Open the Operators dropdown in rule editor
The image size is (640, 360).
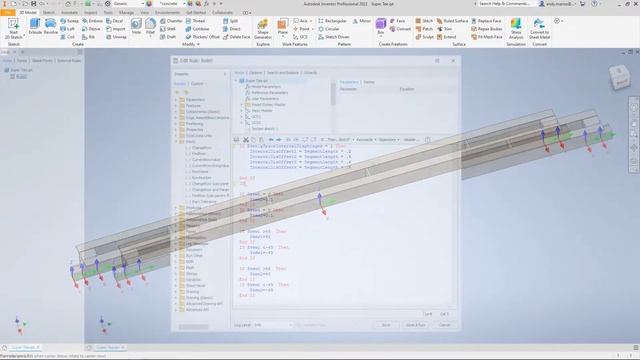[389, 140]
